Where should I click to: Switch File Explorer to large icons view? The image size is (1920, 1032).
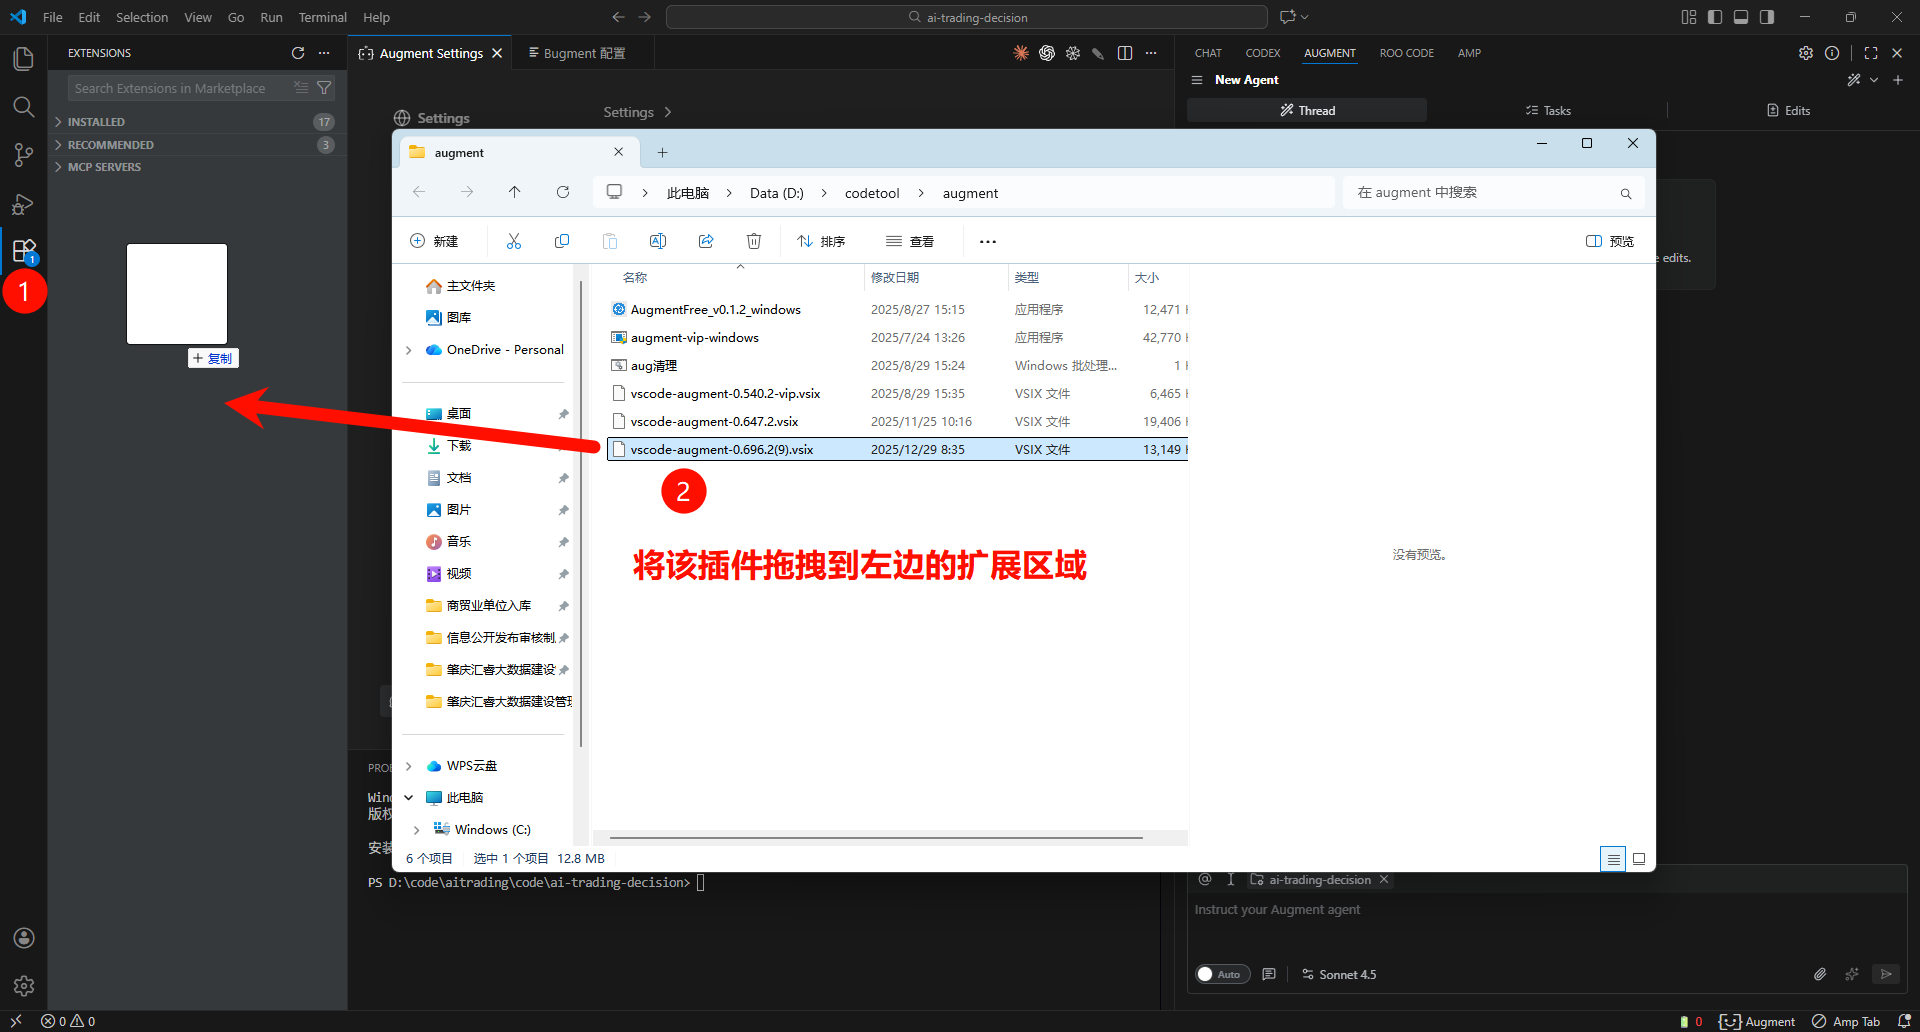[1639, 859]
